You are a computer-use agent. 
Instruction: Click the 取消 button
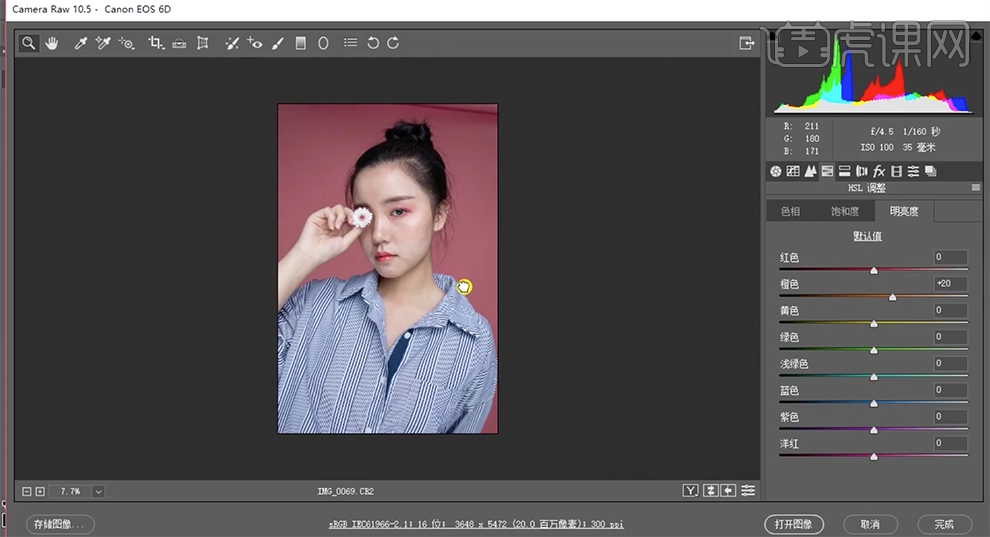pos(870,524)
